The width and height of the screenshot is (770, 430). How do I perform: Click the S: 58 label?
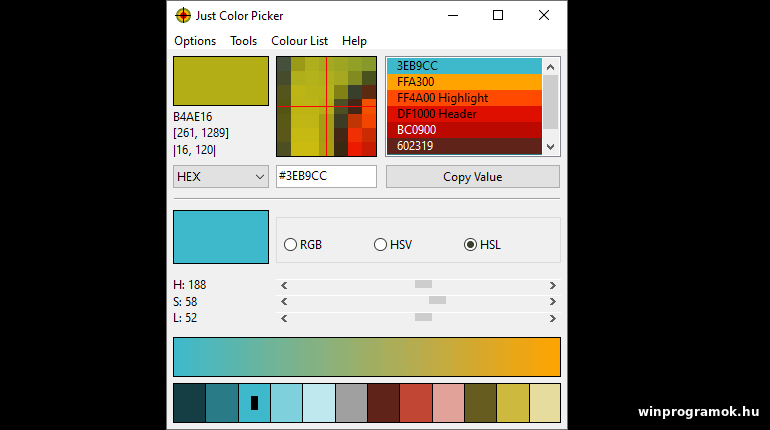[185, 301]
